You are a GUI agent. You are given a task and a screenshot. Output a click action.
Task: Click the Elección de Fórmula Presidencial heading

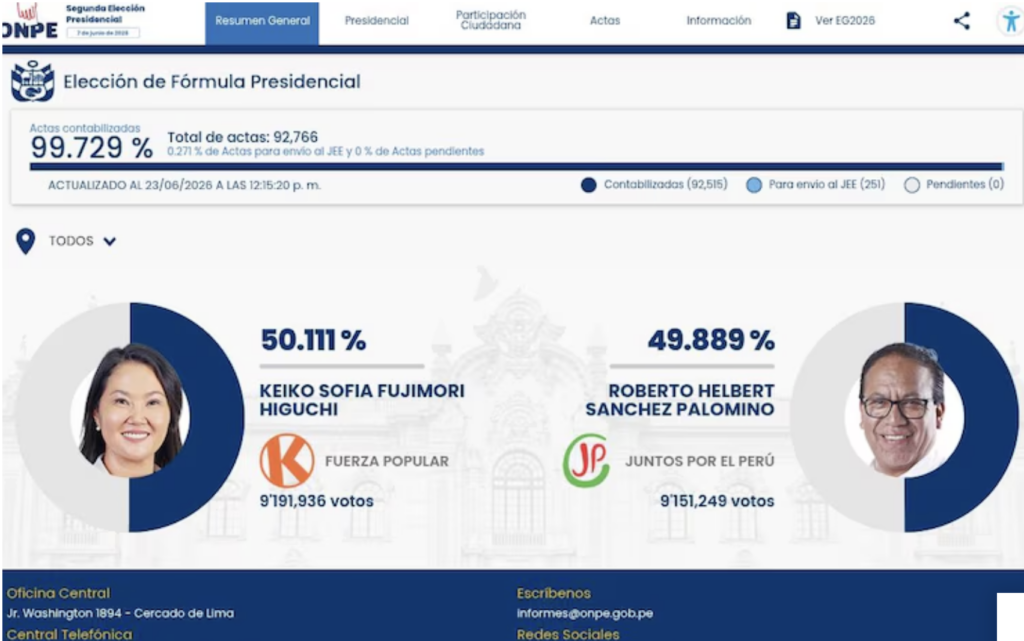212,82
